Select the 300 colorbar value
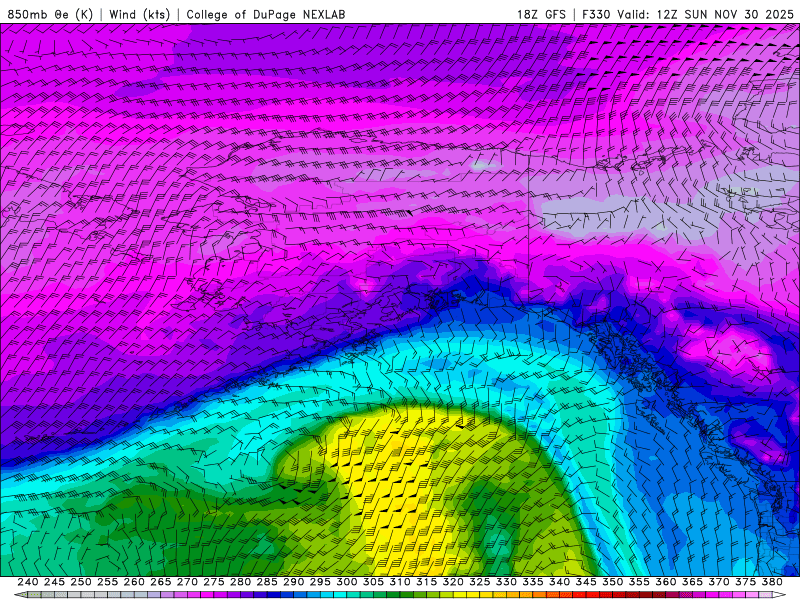Image resolution: width=800 pixels, height=600 pixels. [346, 582]
